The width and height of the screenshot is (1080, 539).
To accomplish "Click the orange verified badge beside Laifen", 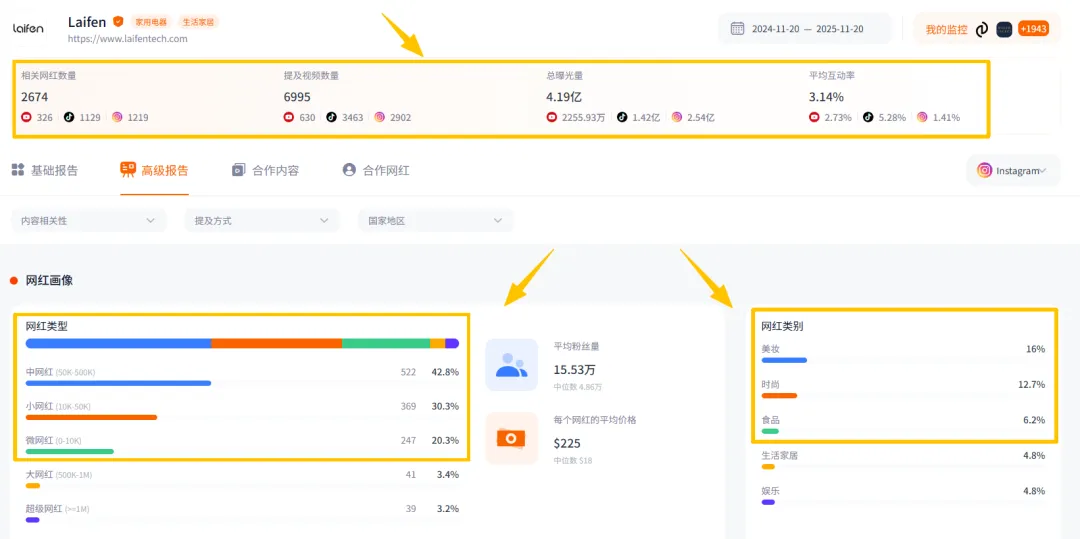I will (118, 21).
